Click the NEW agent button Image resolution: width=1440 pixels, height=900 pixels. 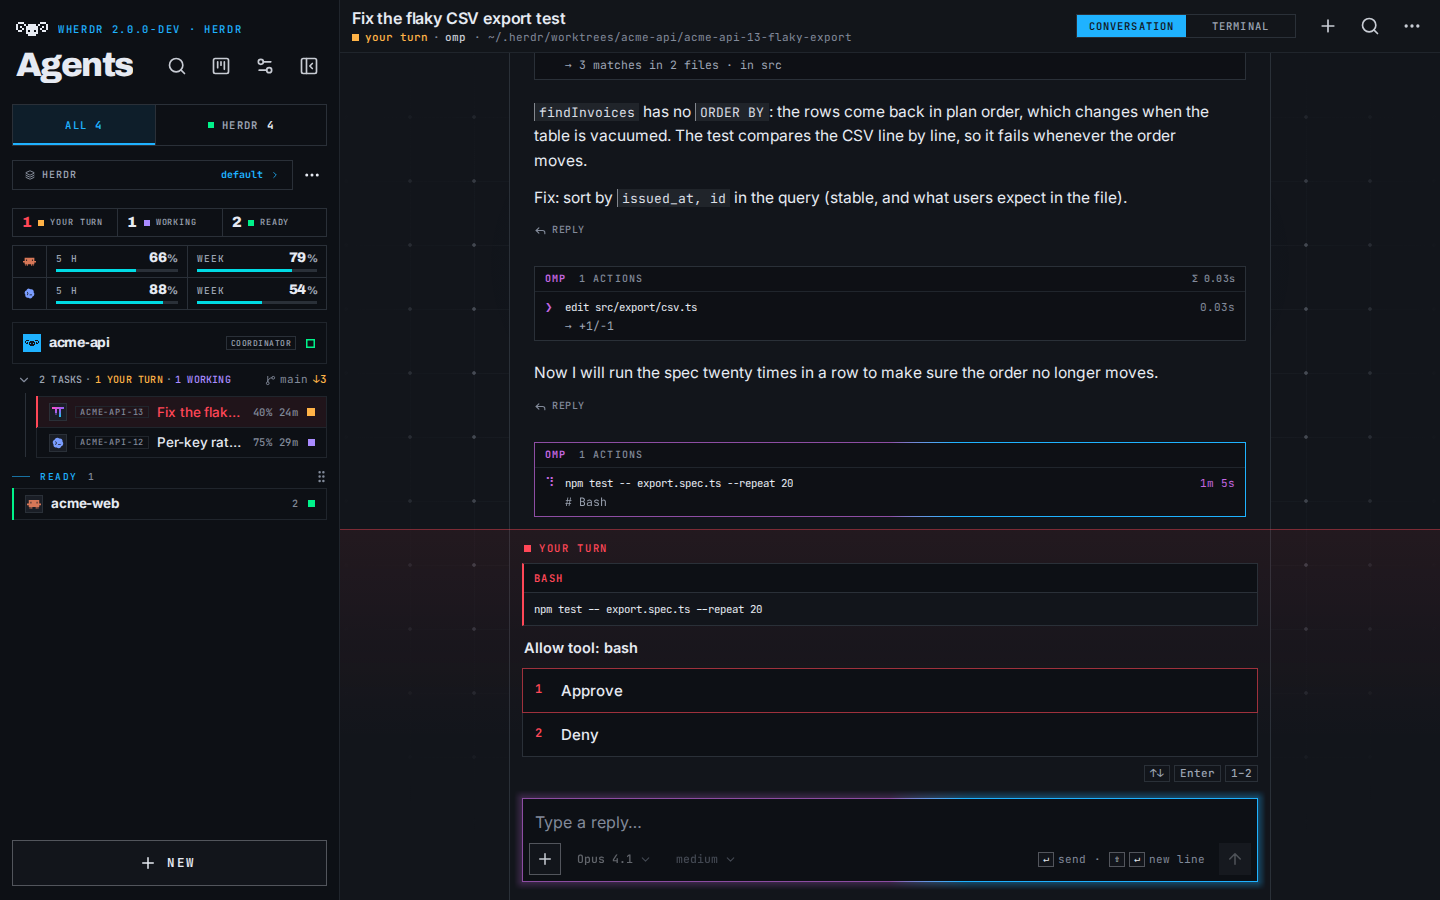pyautogui.click(x=169, y=863)
